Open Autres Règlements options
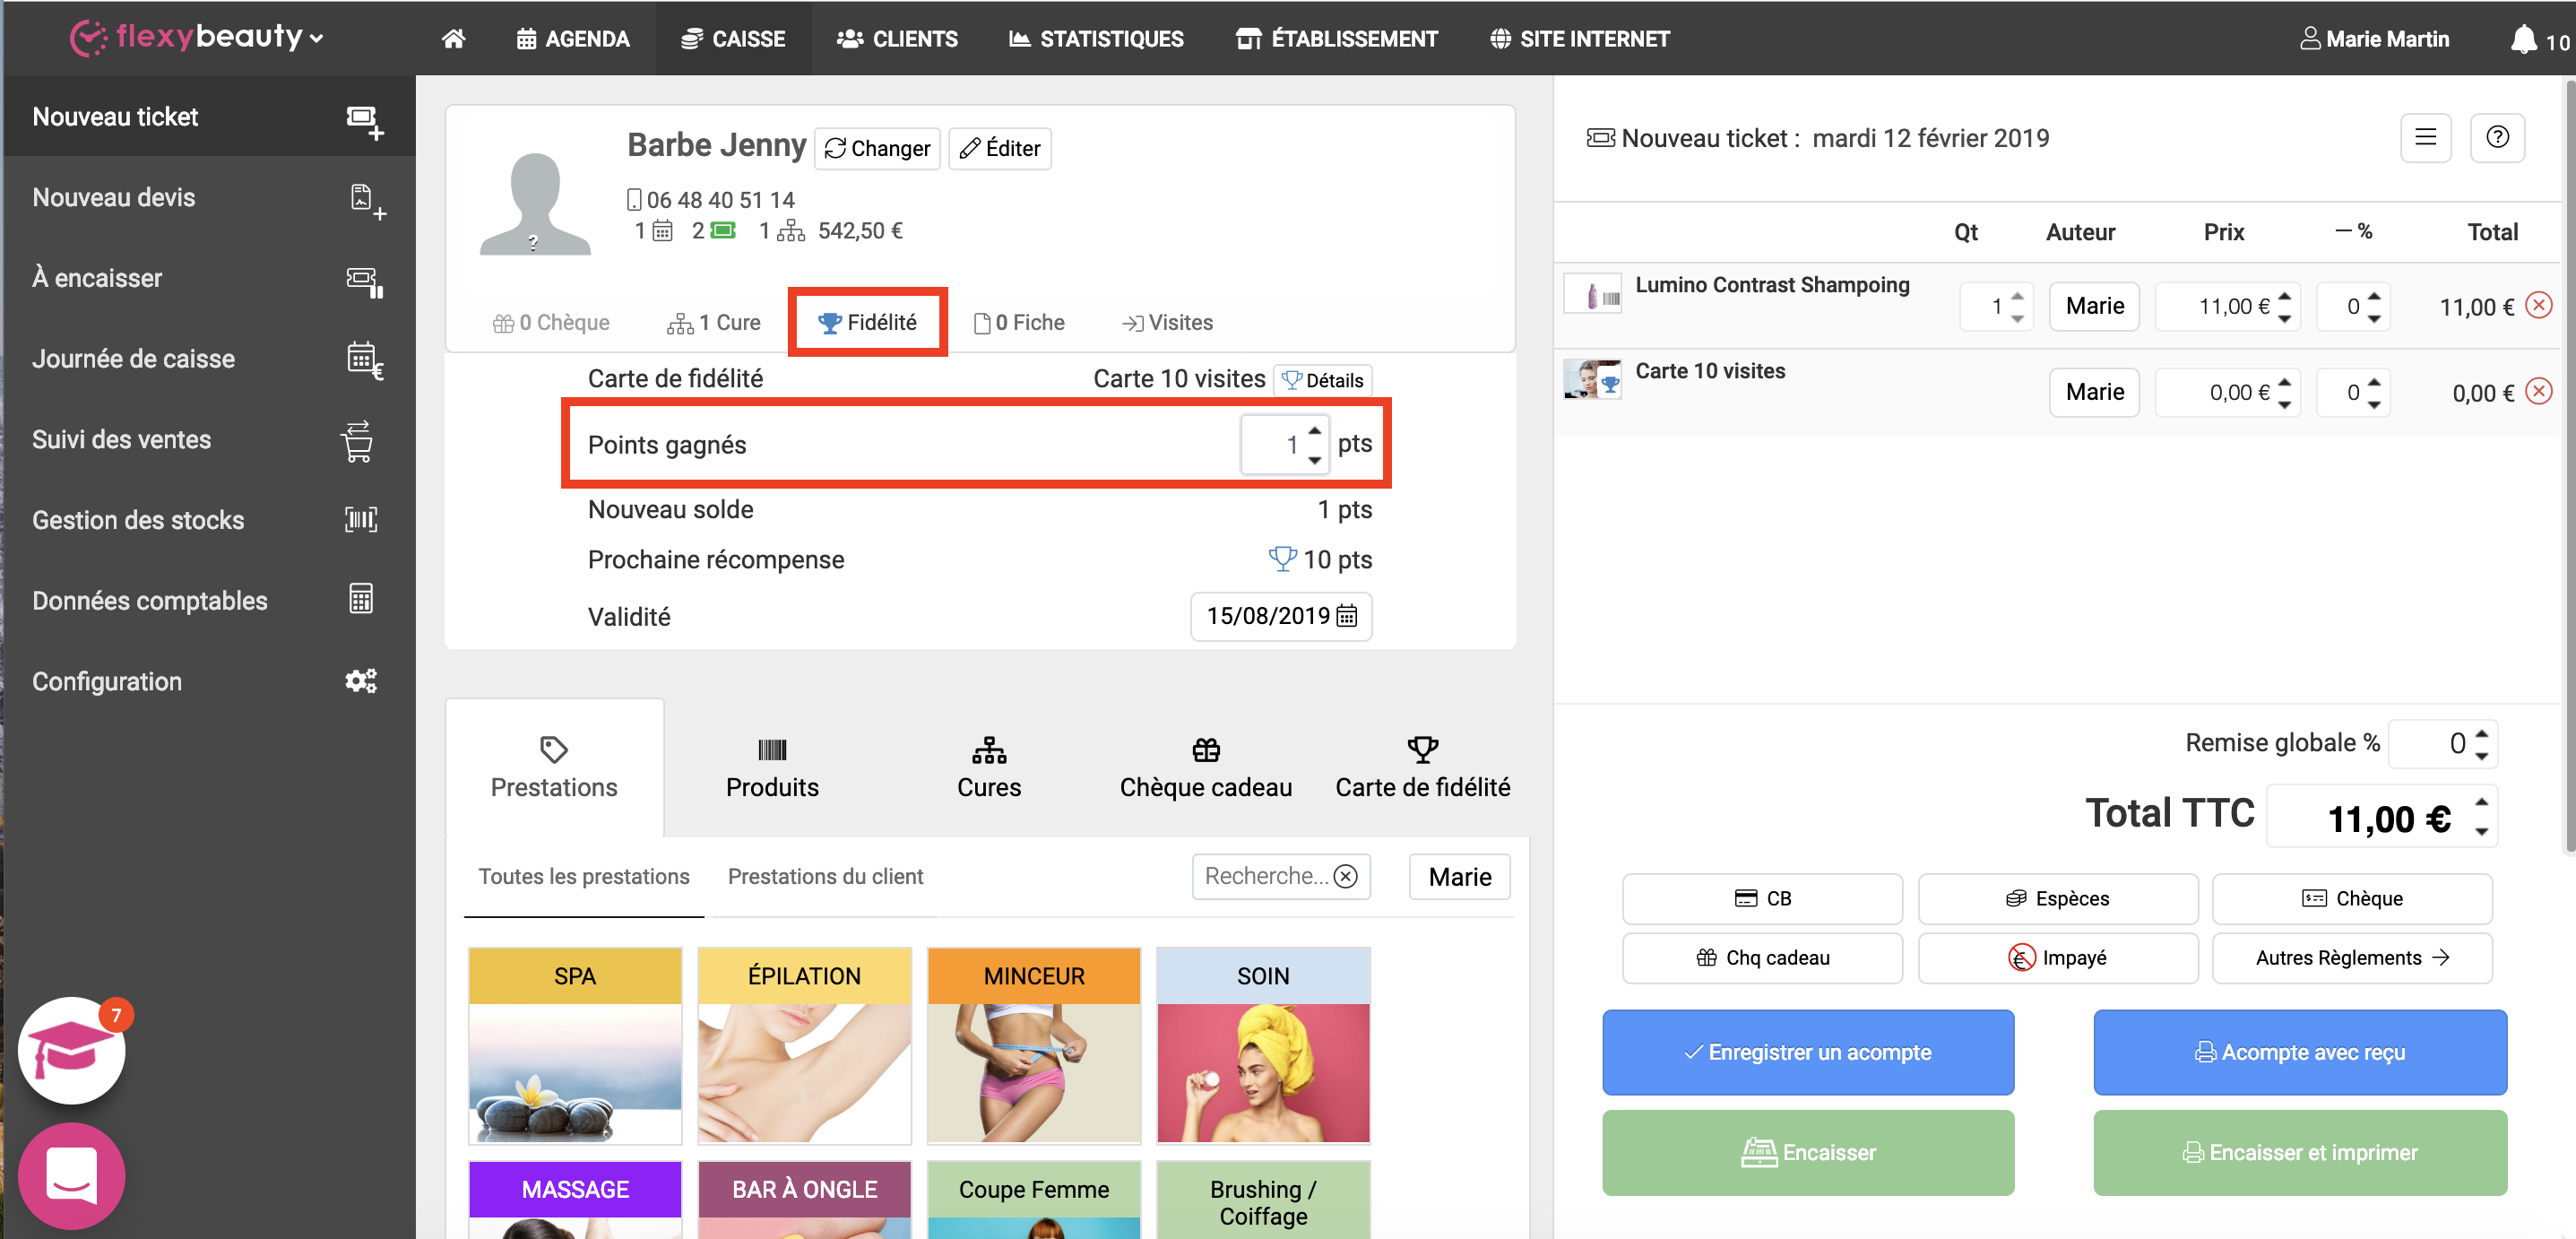This screenshot has height=1239, width=2576. (x=2351, y=957)
